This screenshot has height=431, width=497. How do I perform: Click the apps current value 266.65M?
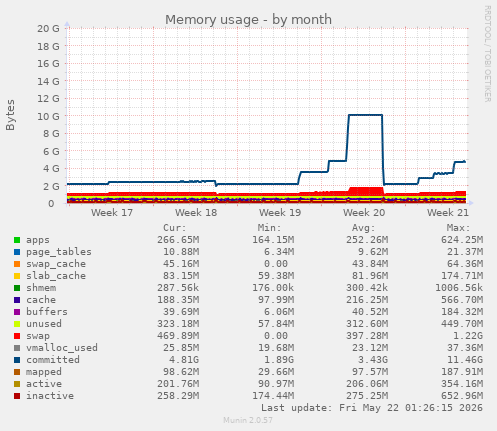(x=178, y=240)
